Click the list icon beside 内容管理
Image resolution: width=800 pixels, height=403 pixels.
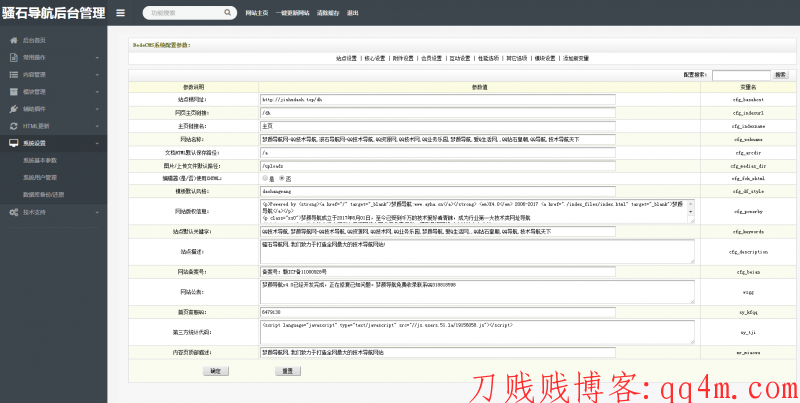coord(14,74)
